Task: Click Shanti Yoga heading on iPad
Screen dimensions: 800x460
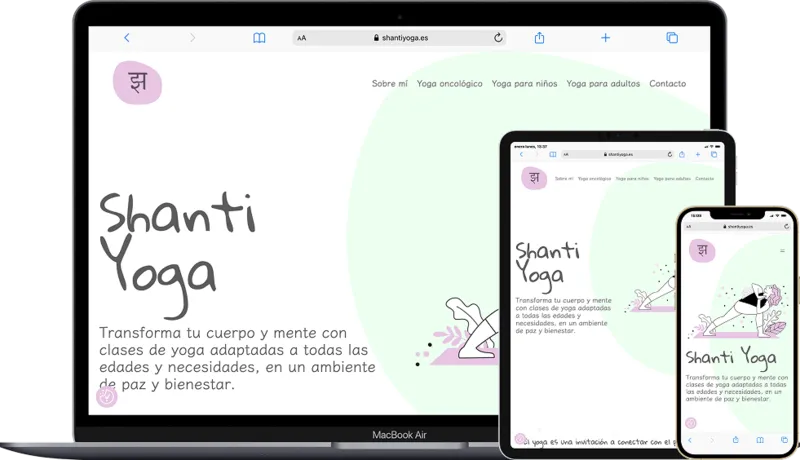Action: pos(547,266)
